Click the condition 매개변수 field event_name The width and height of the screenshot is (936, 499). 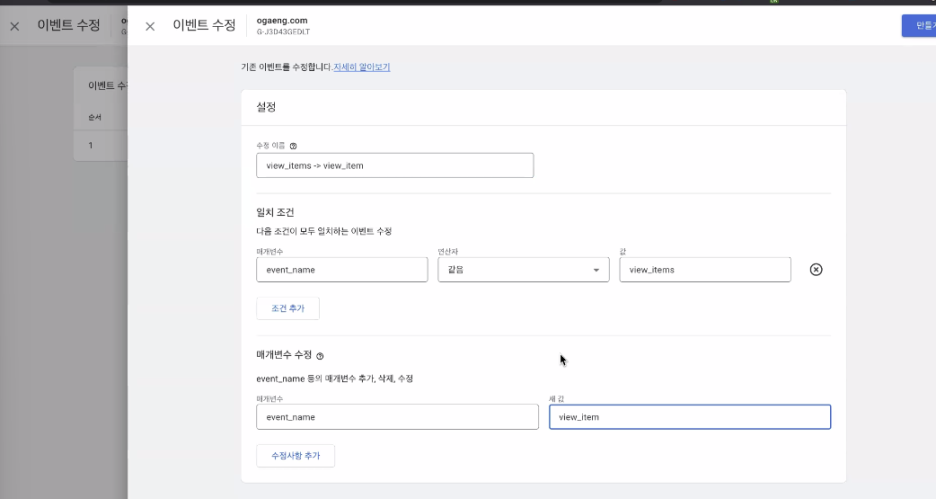pyautogui.click(x=342, y=270)
